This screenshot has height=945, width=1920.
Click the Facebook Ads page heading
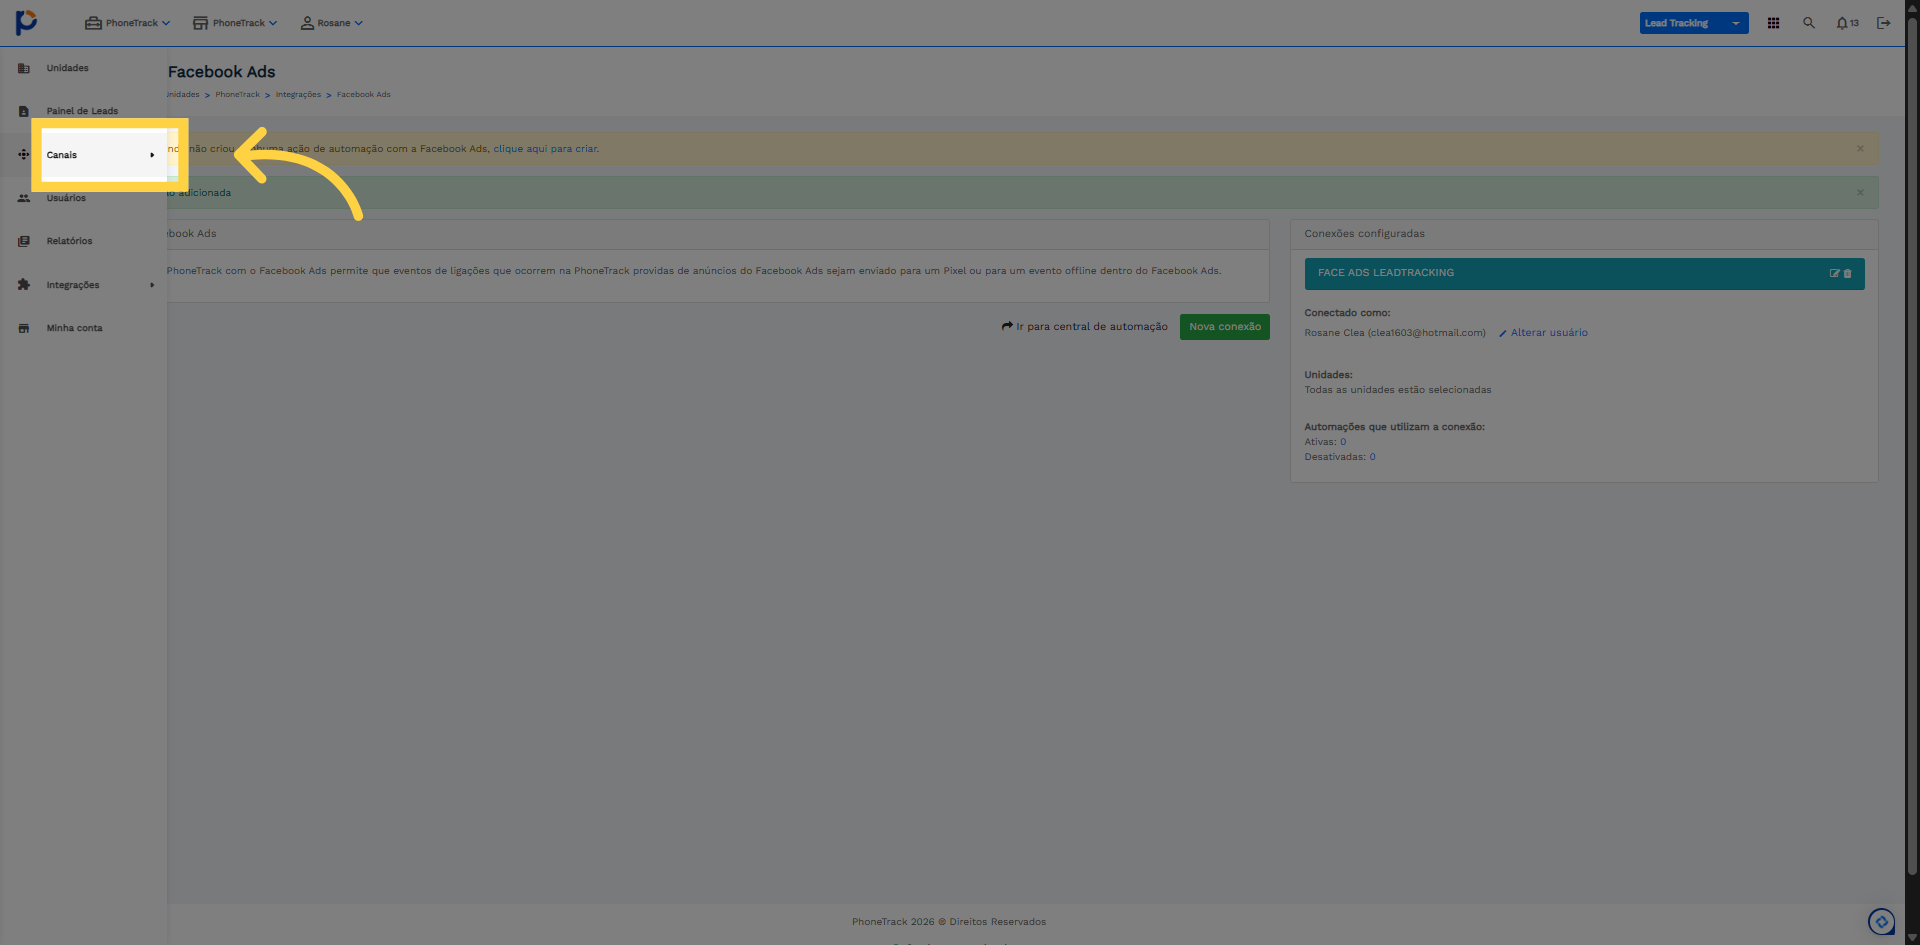point(221,72)
